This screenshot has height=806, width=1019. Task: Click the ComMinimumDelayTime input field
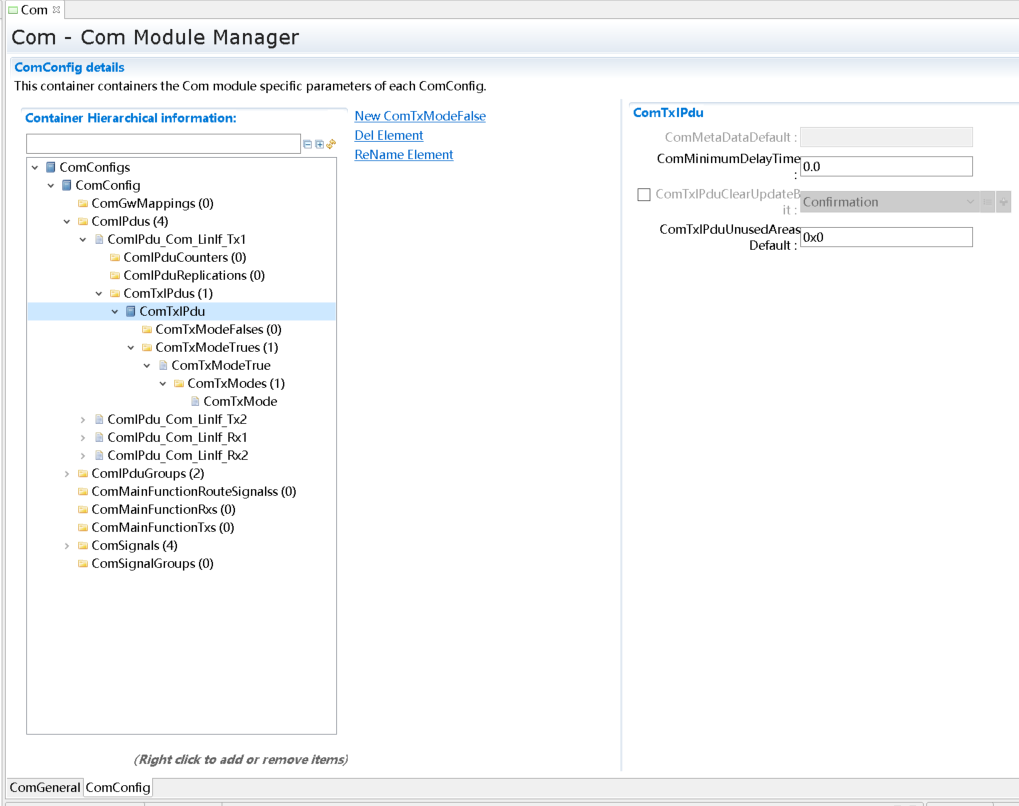pyautogui.click(x=886, y=167)
